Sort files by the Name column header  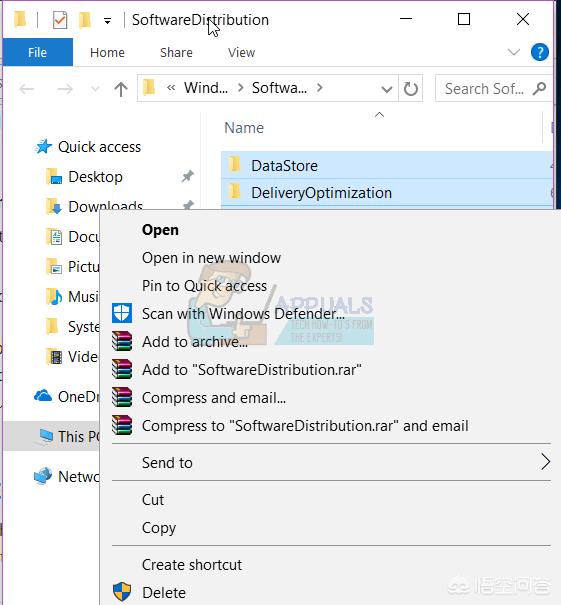click(244, 128)
